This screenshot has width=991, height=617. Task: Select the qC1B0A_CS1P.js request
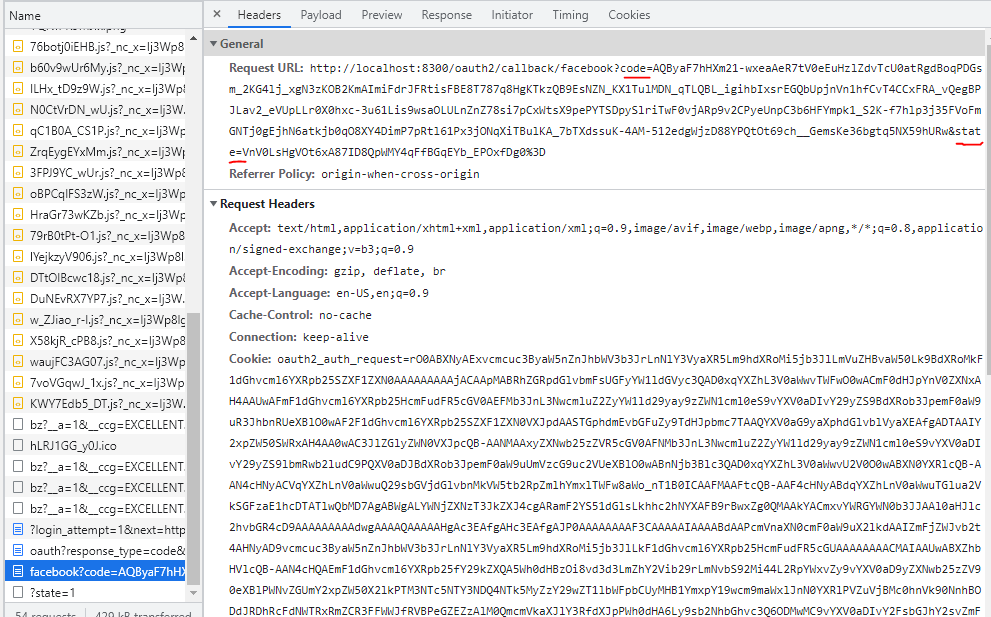click(x=95, y=130)
